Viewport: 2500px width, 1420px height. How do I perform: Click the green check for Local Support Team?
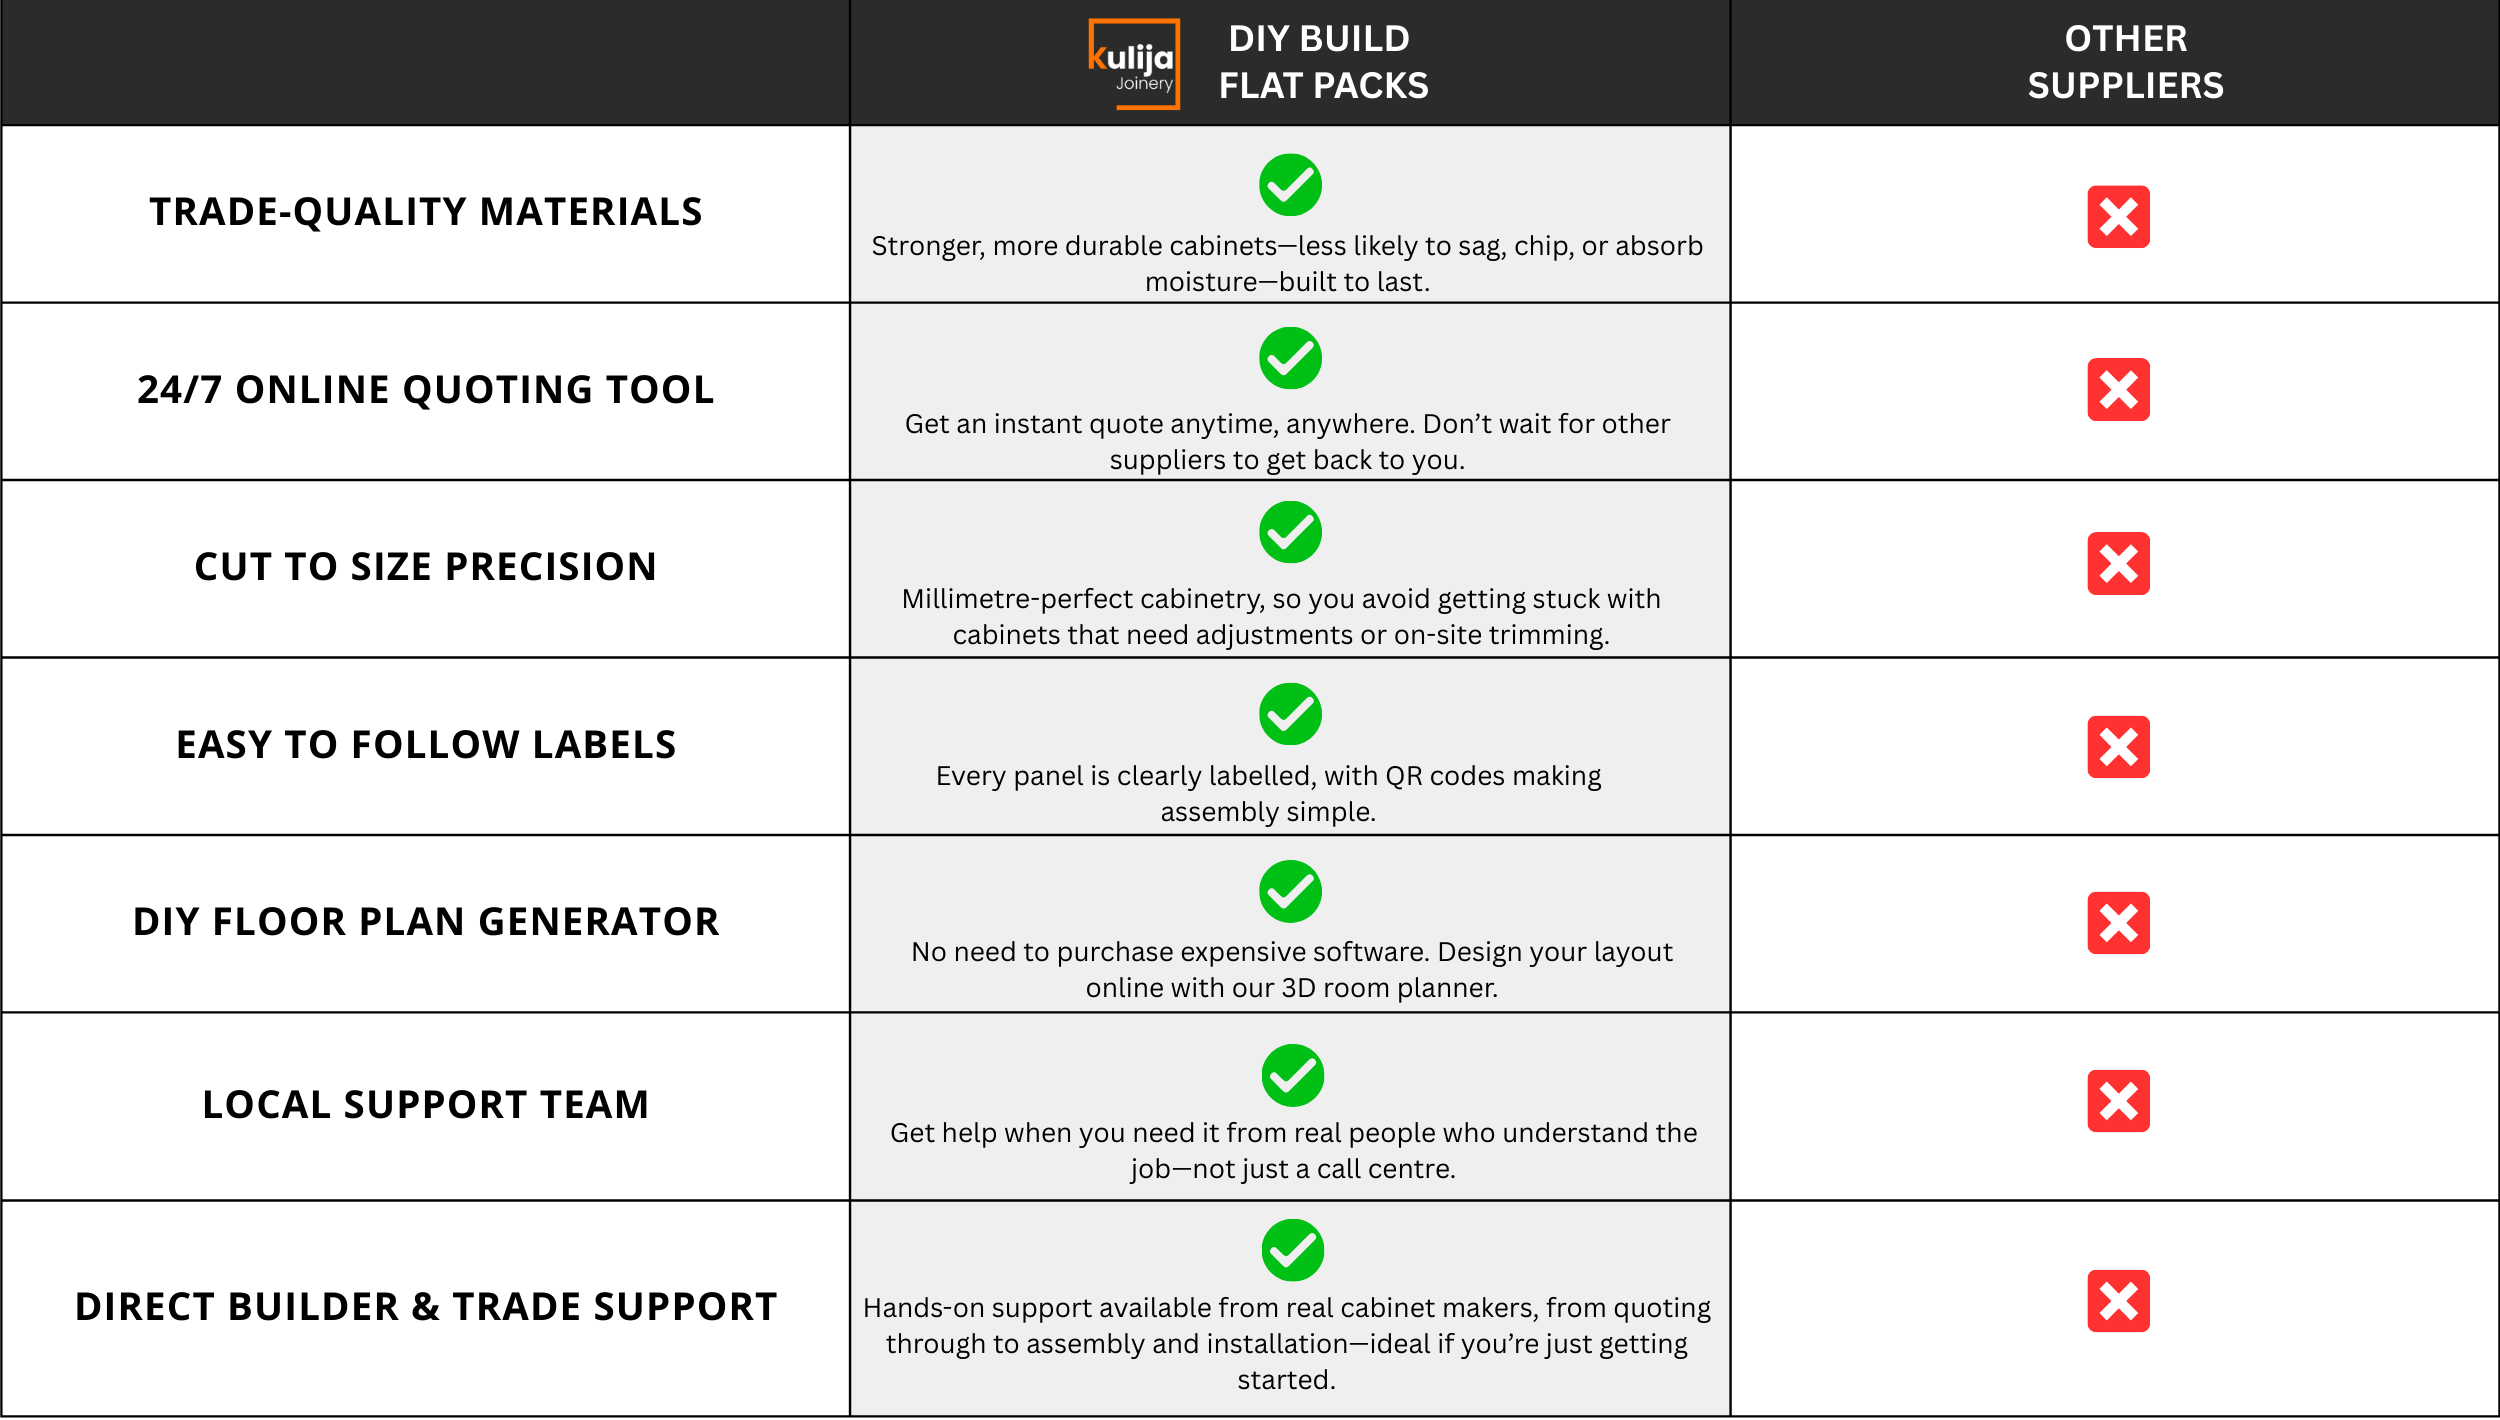pyautogui.click(x=1292, y=1076)
